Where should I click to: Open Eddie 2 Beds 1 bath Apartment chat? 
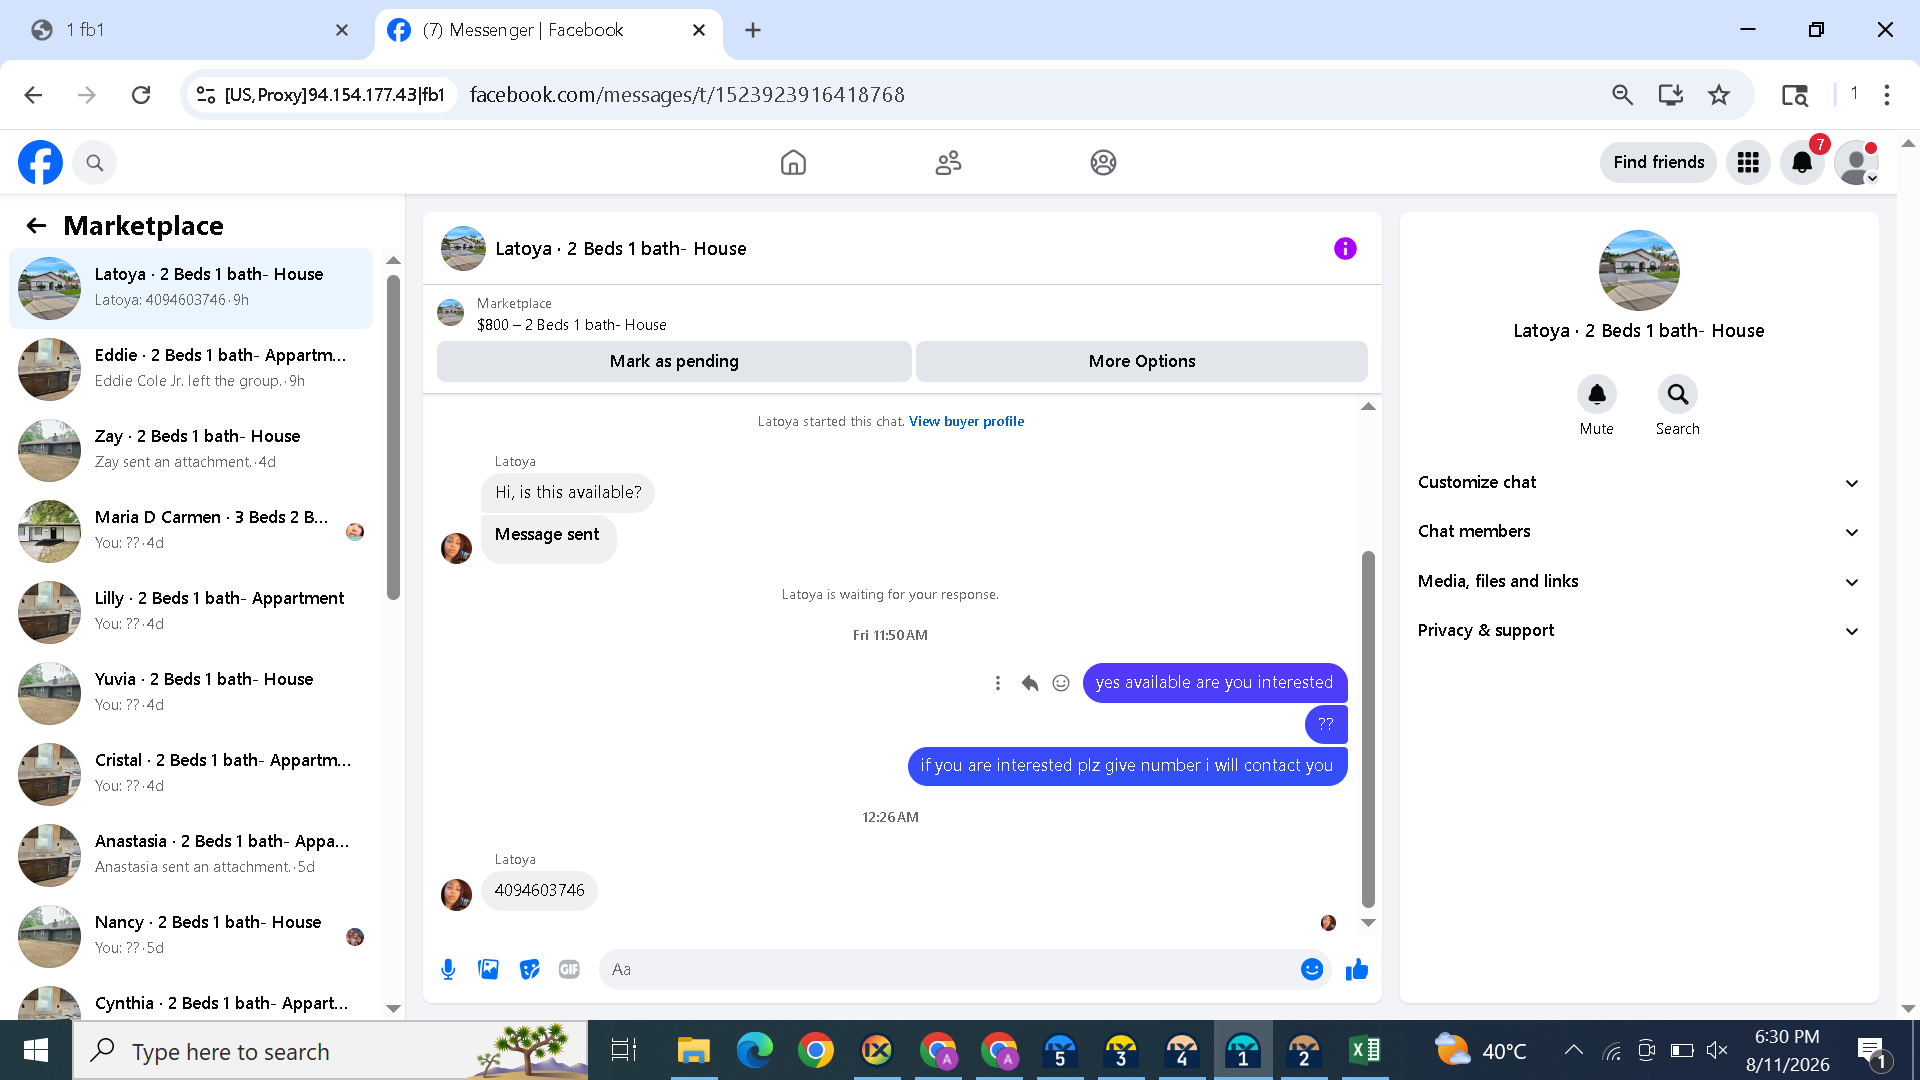point(191,368)
